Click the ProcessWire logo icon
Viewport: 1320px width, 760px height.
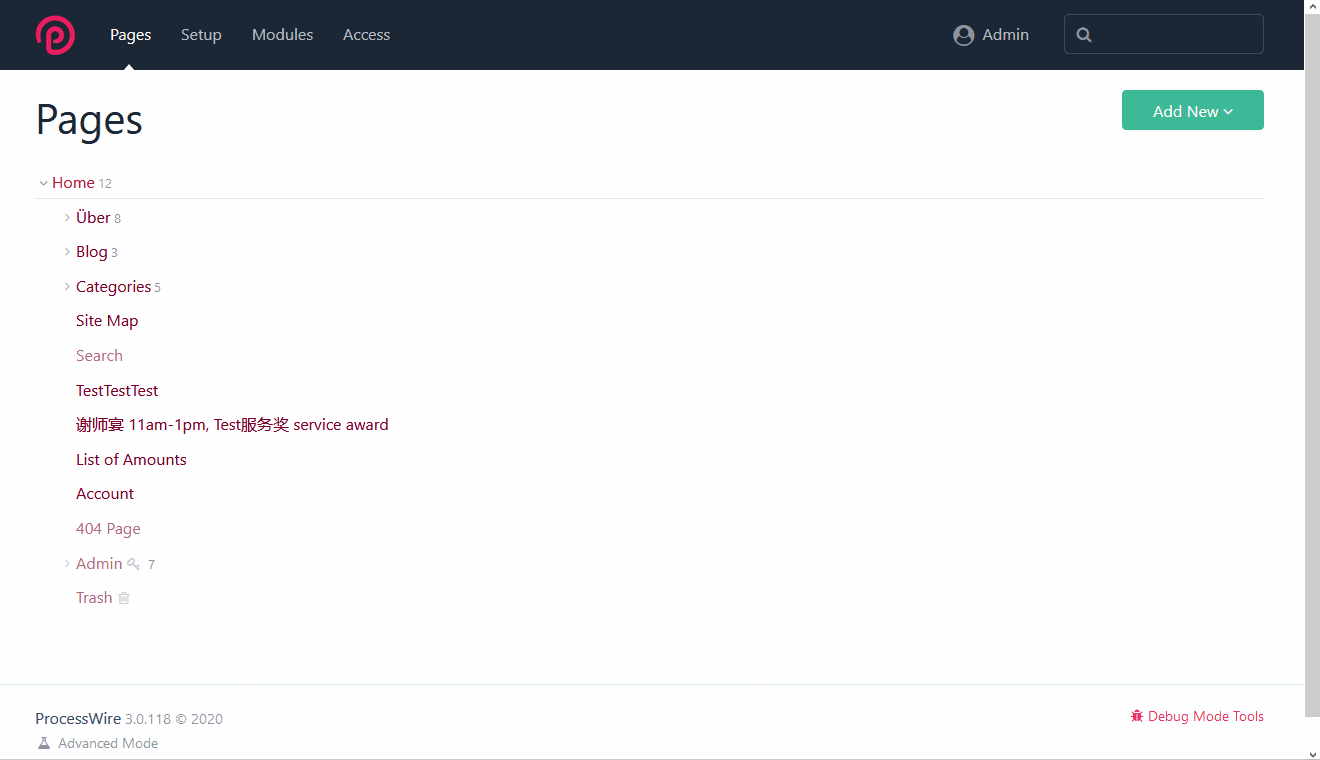[55, 35]
